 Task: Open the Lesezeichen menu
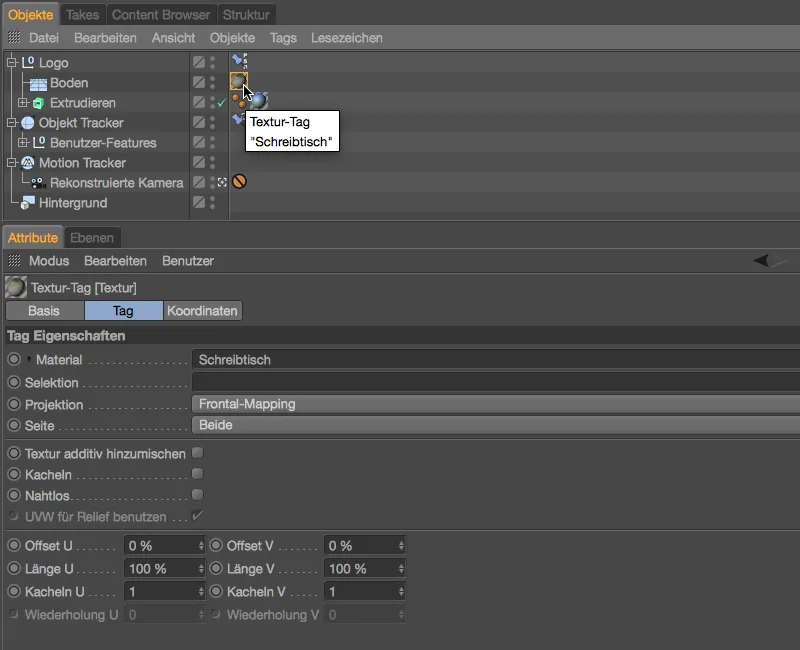pos(347,38)
